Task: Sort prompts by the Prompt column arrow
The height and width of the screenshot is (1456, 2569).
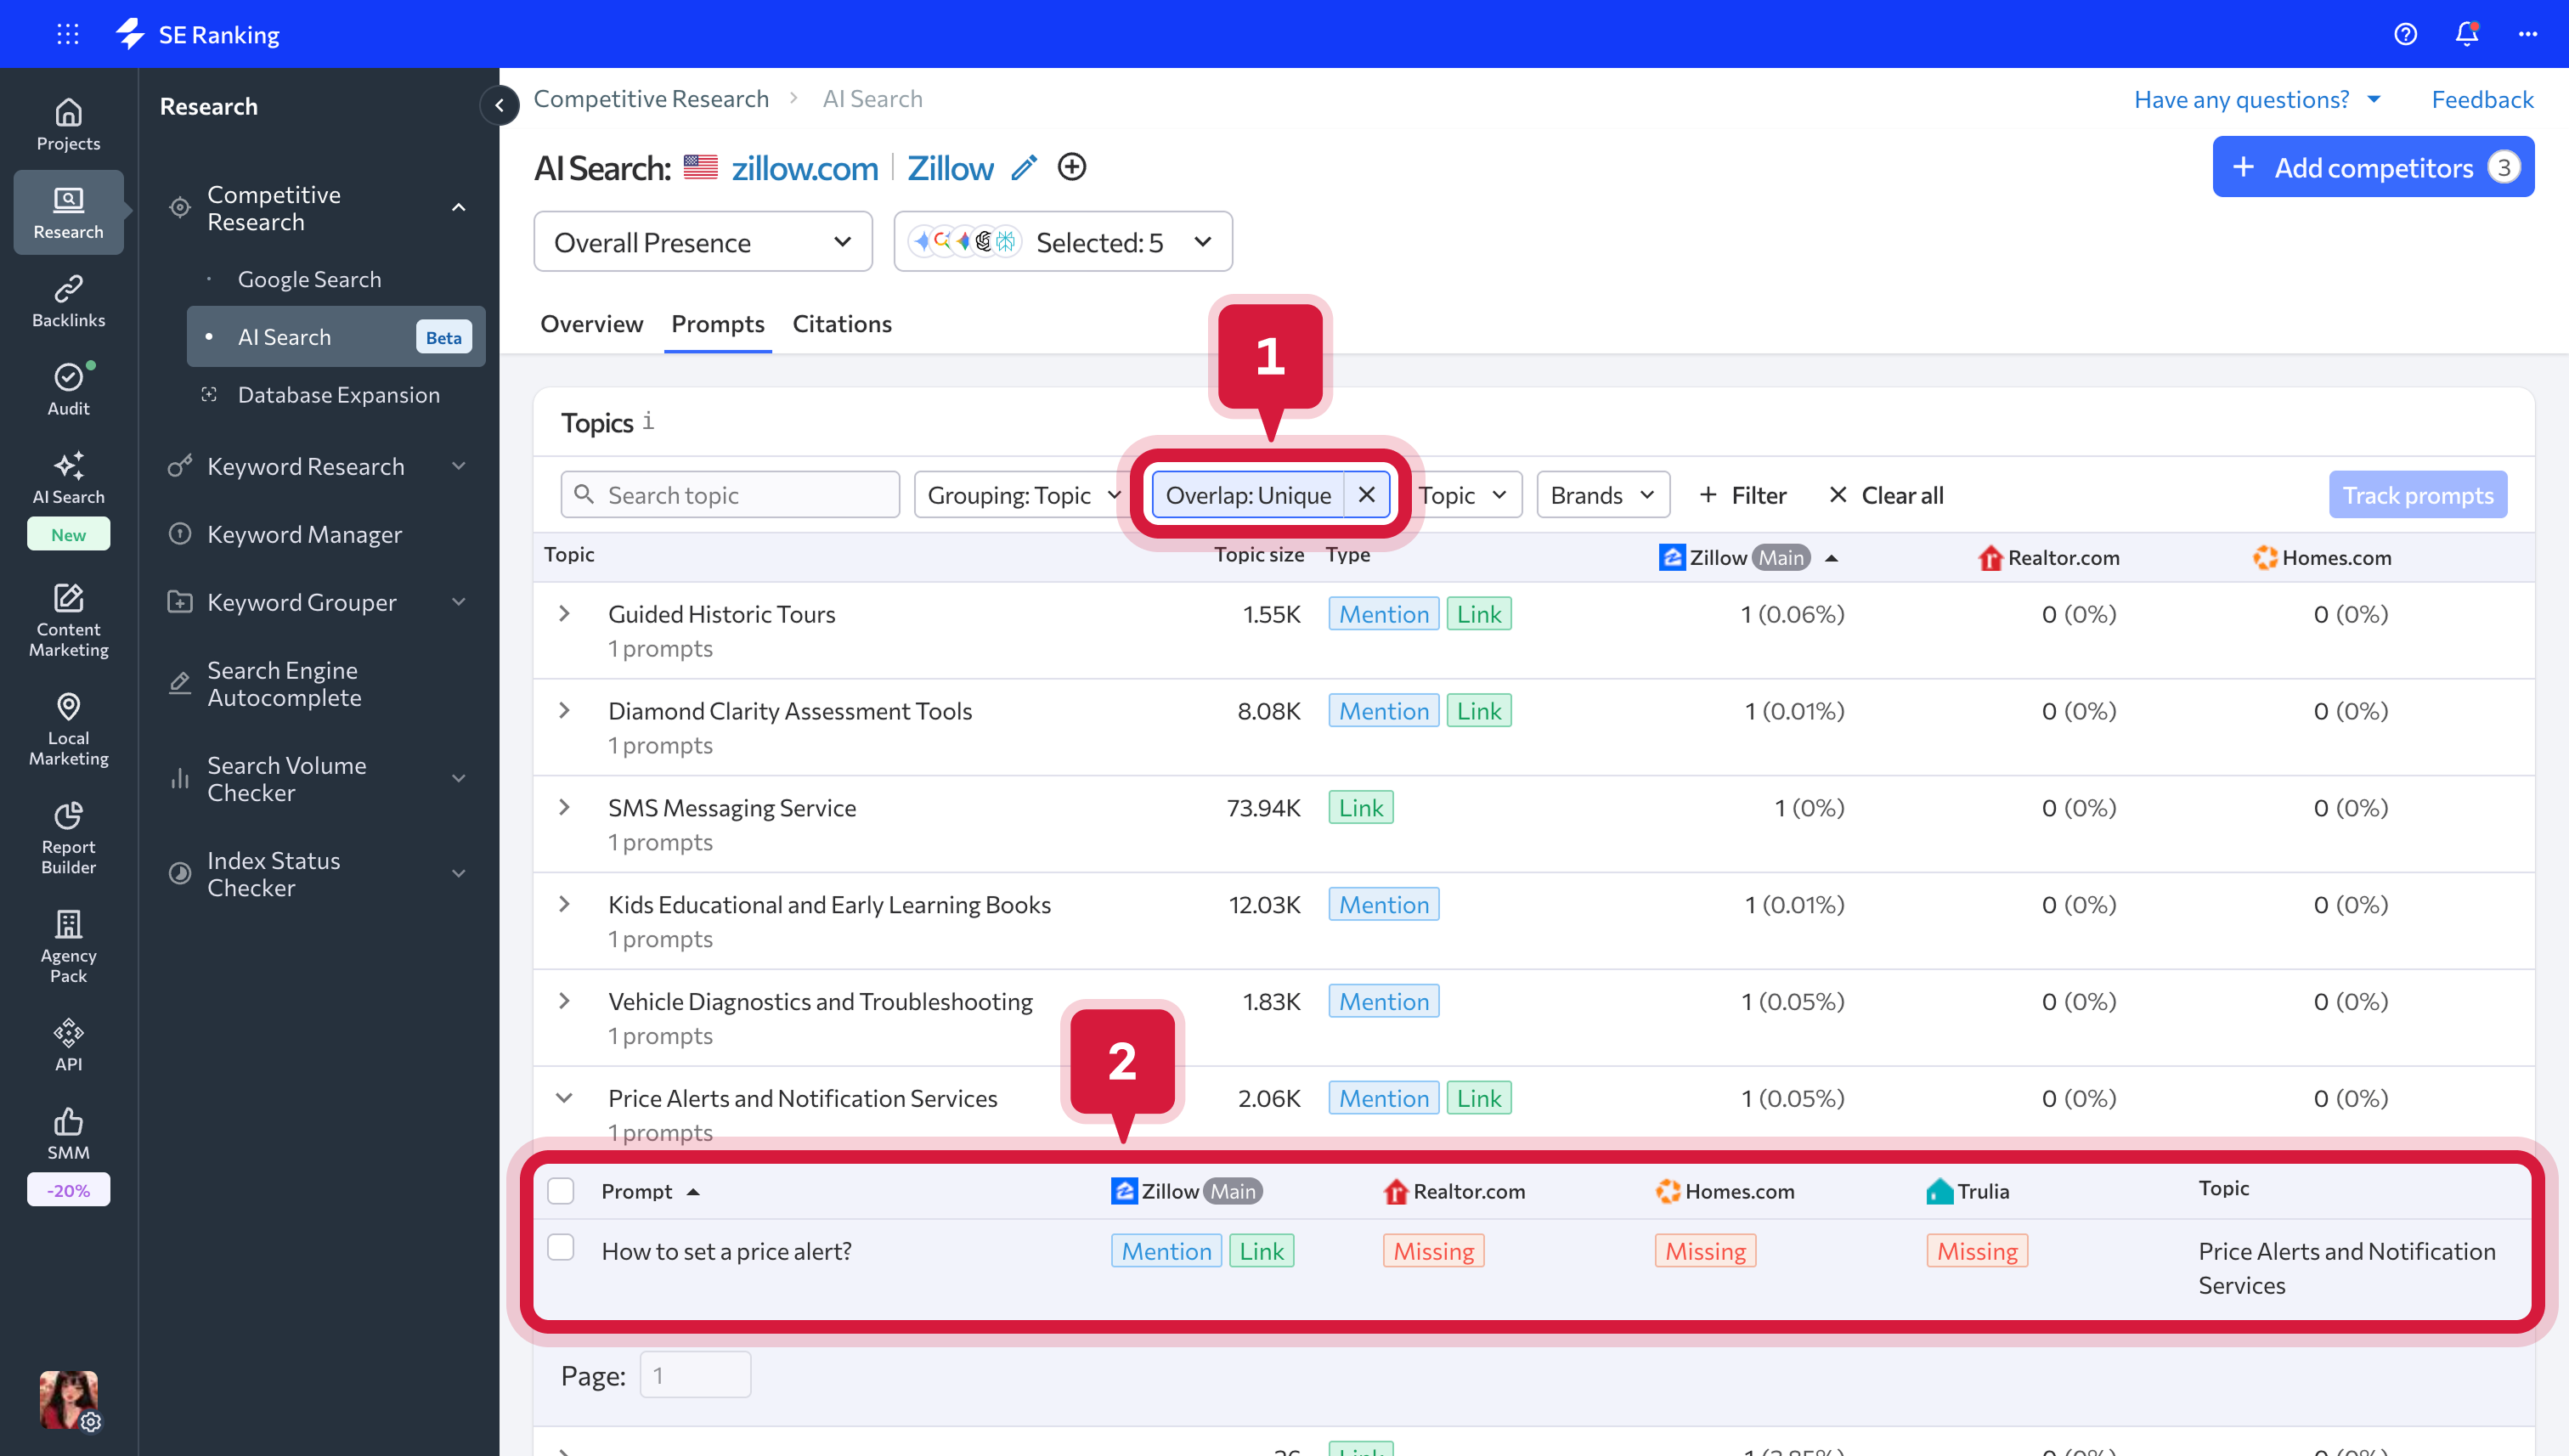Action: pyautogui.click(x=693, y=1192)
